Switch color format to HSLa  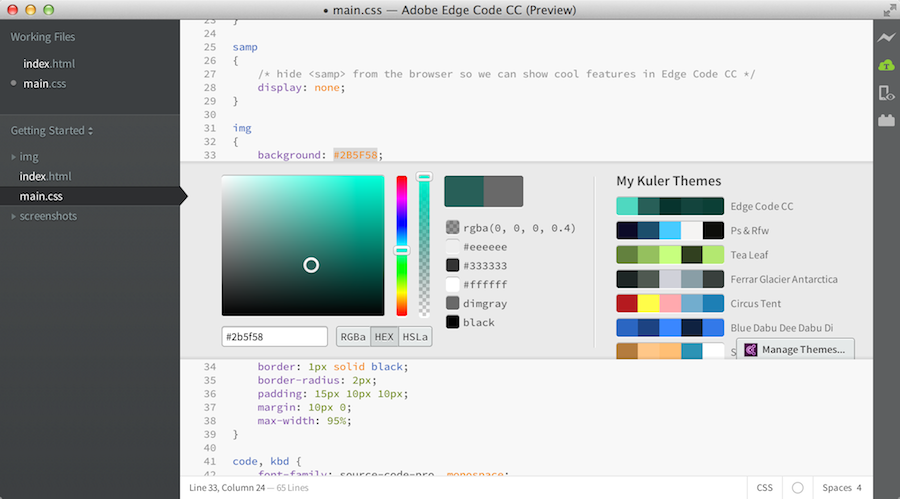[x=415, y=336]
